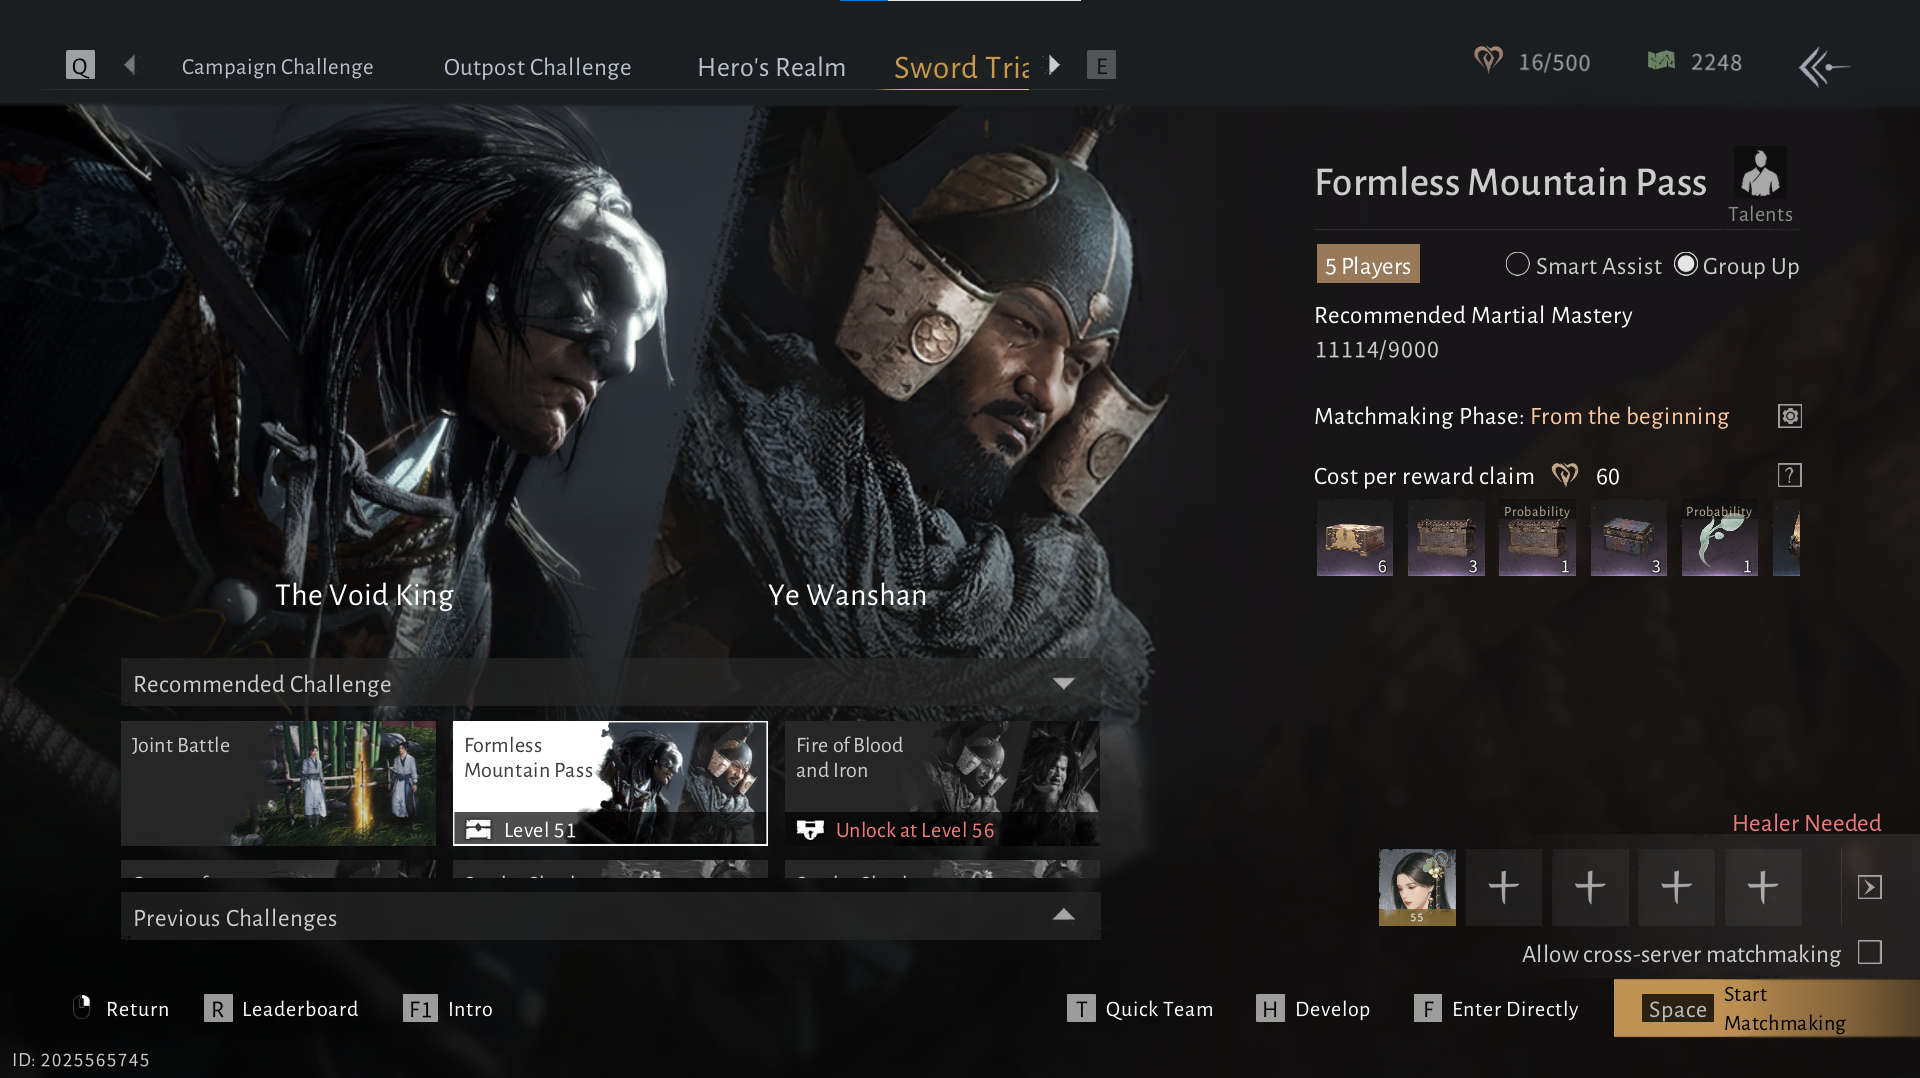Select the Joint Battle challenge card
The image size is (1920, 1078).
click(x=278, y=783)
